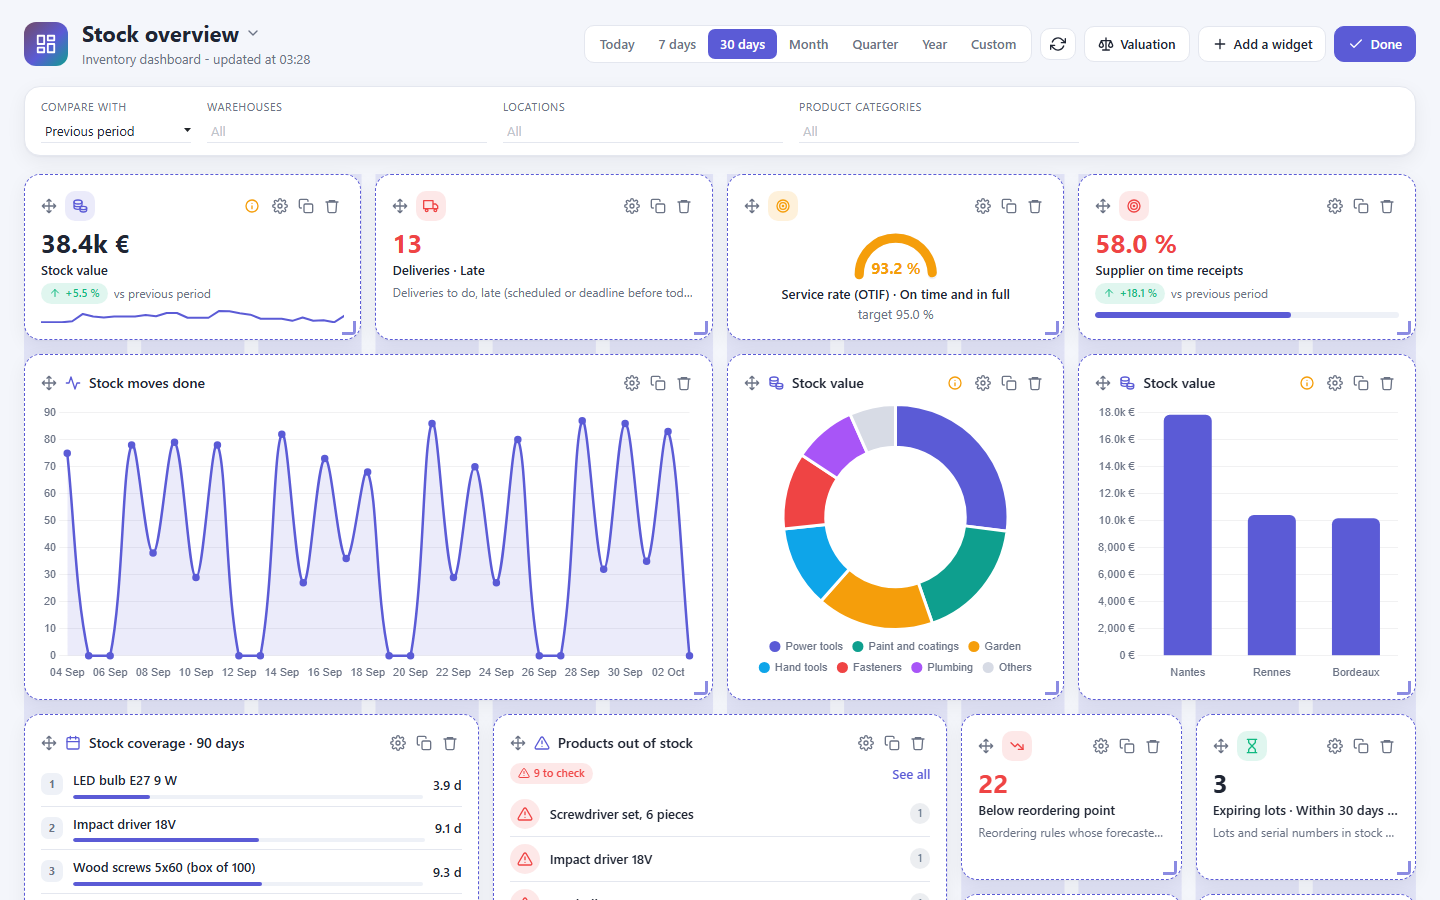Click Add a widget button

click(x=1262, y=44)
